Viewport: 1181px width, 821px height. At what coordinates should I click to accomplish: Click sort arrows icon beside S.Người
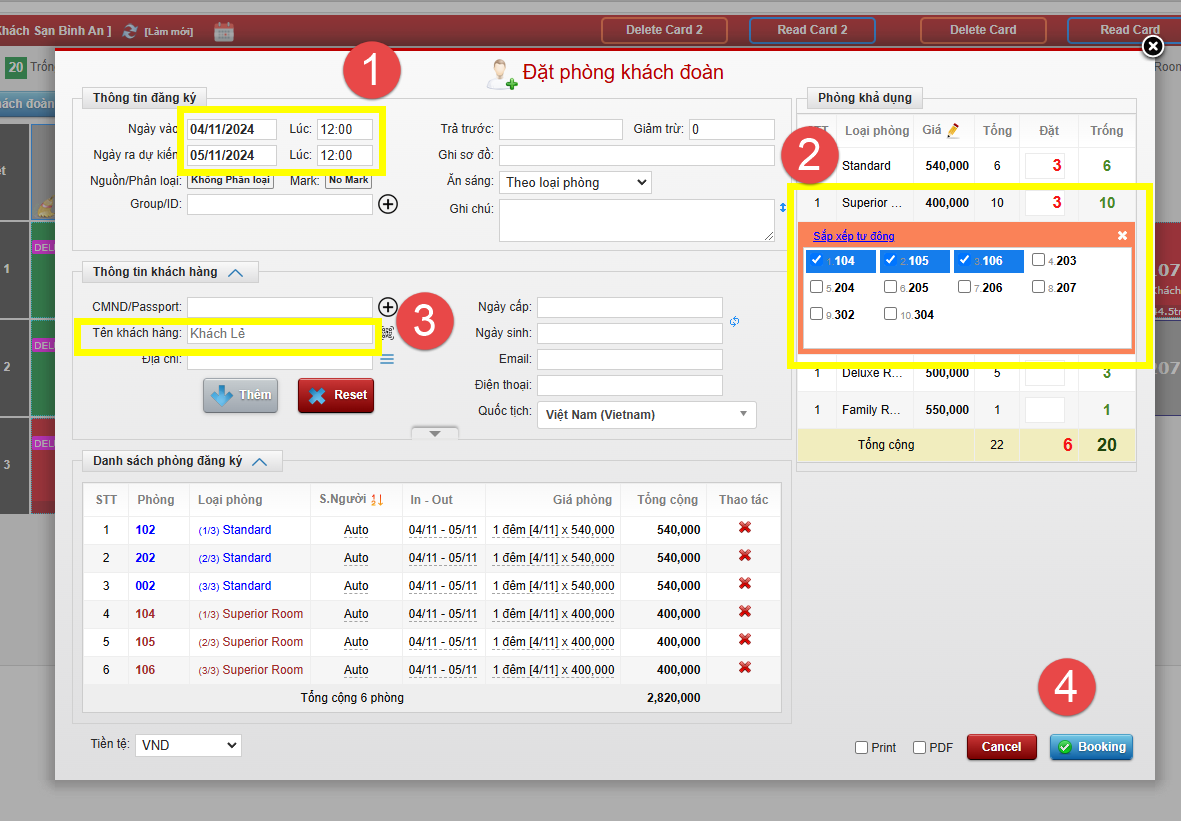(377, 499)
